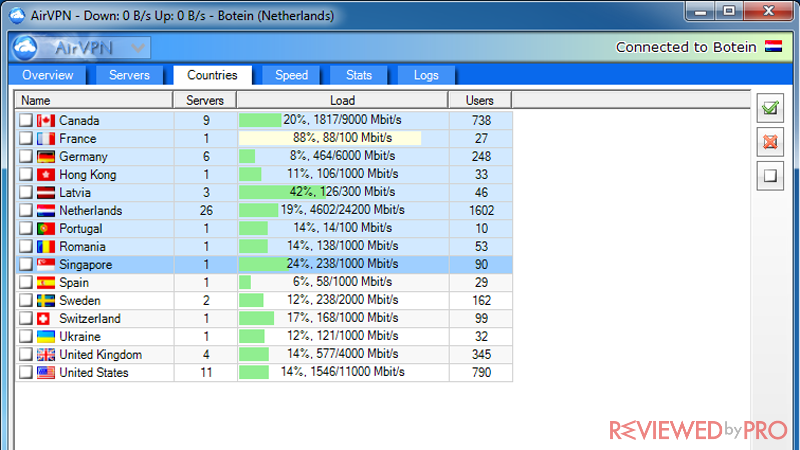The image size is (800, 450).
Task: Click the Connected to Botein status text
Action: point(686,47)
